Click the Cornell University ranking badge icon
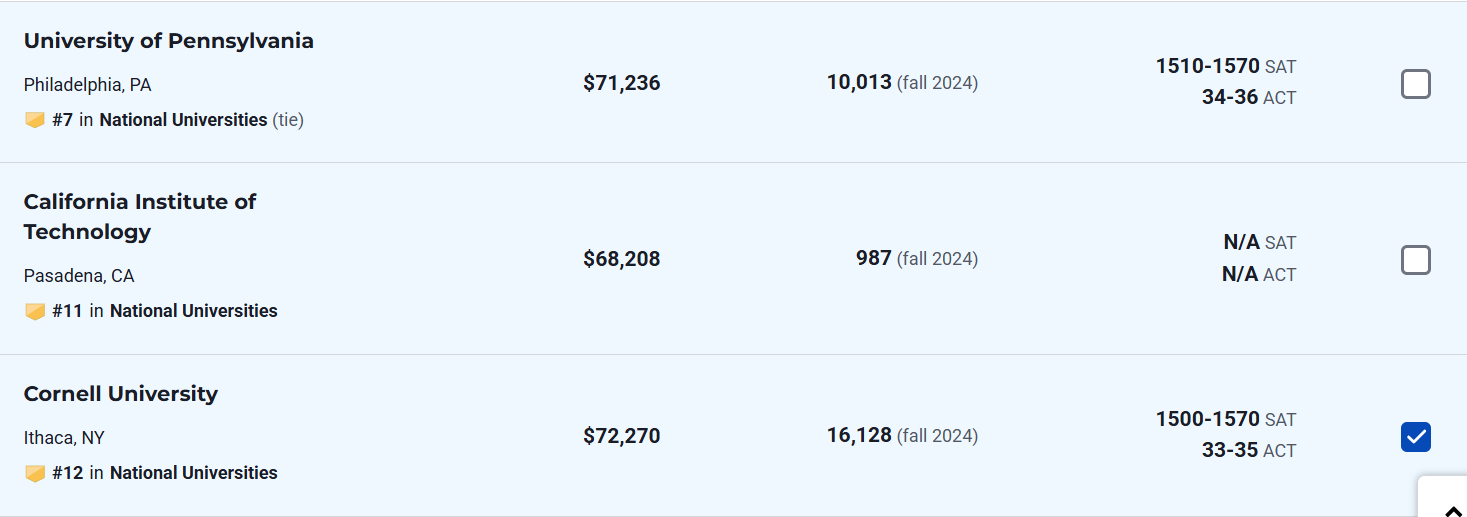Screen dimensions: 1467x517 pos(35,473)
